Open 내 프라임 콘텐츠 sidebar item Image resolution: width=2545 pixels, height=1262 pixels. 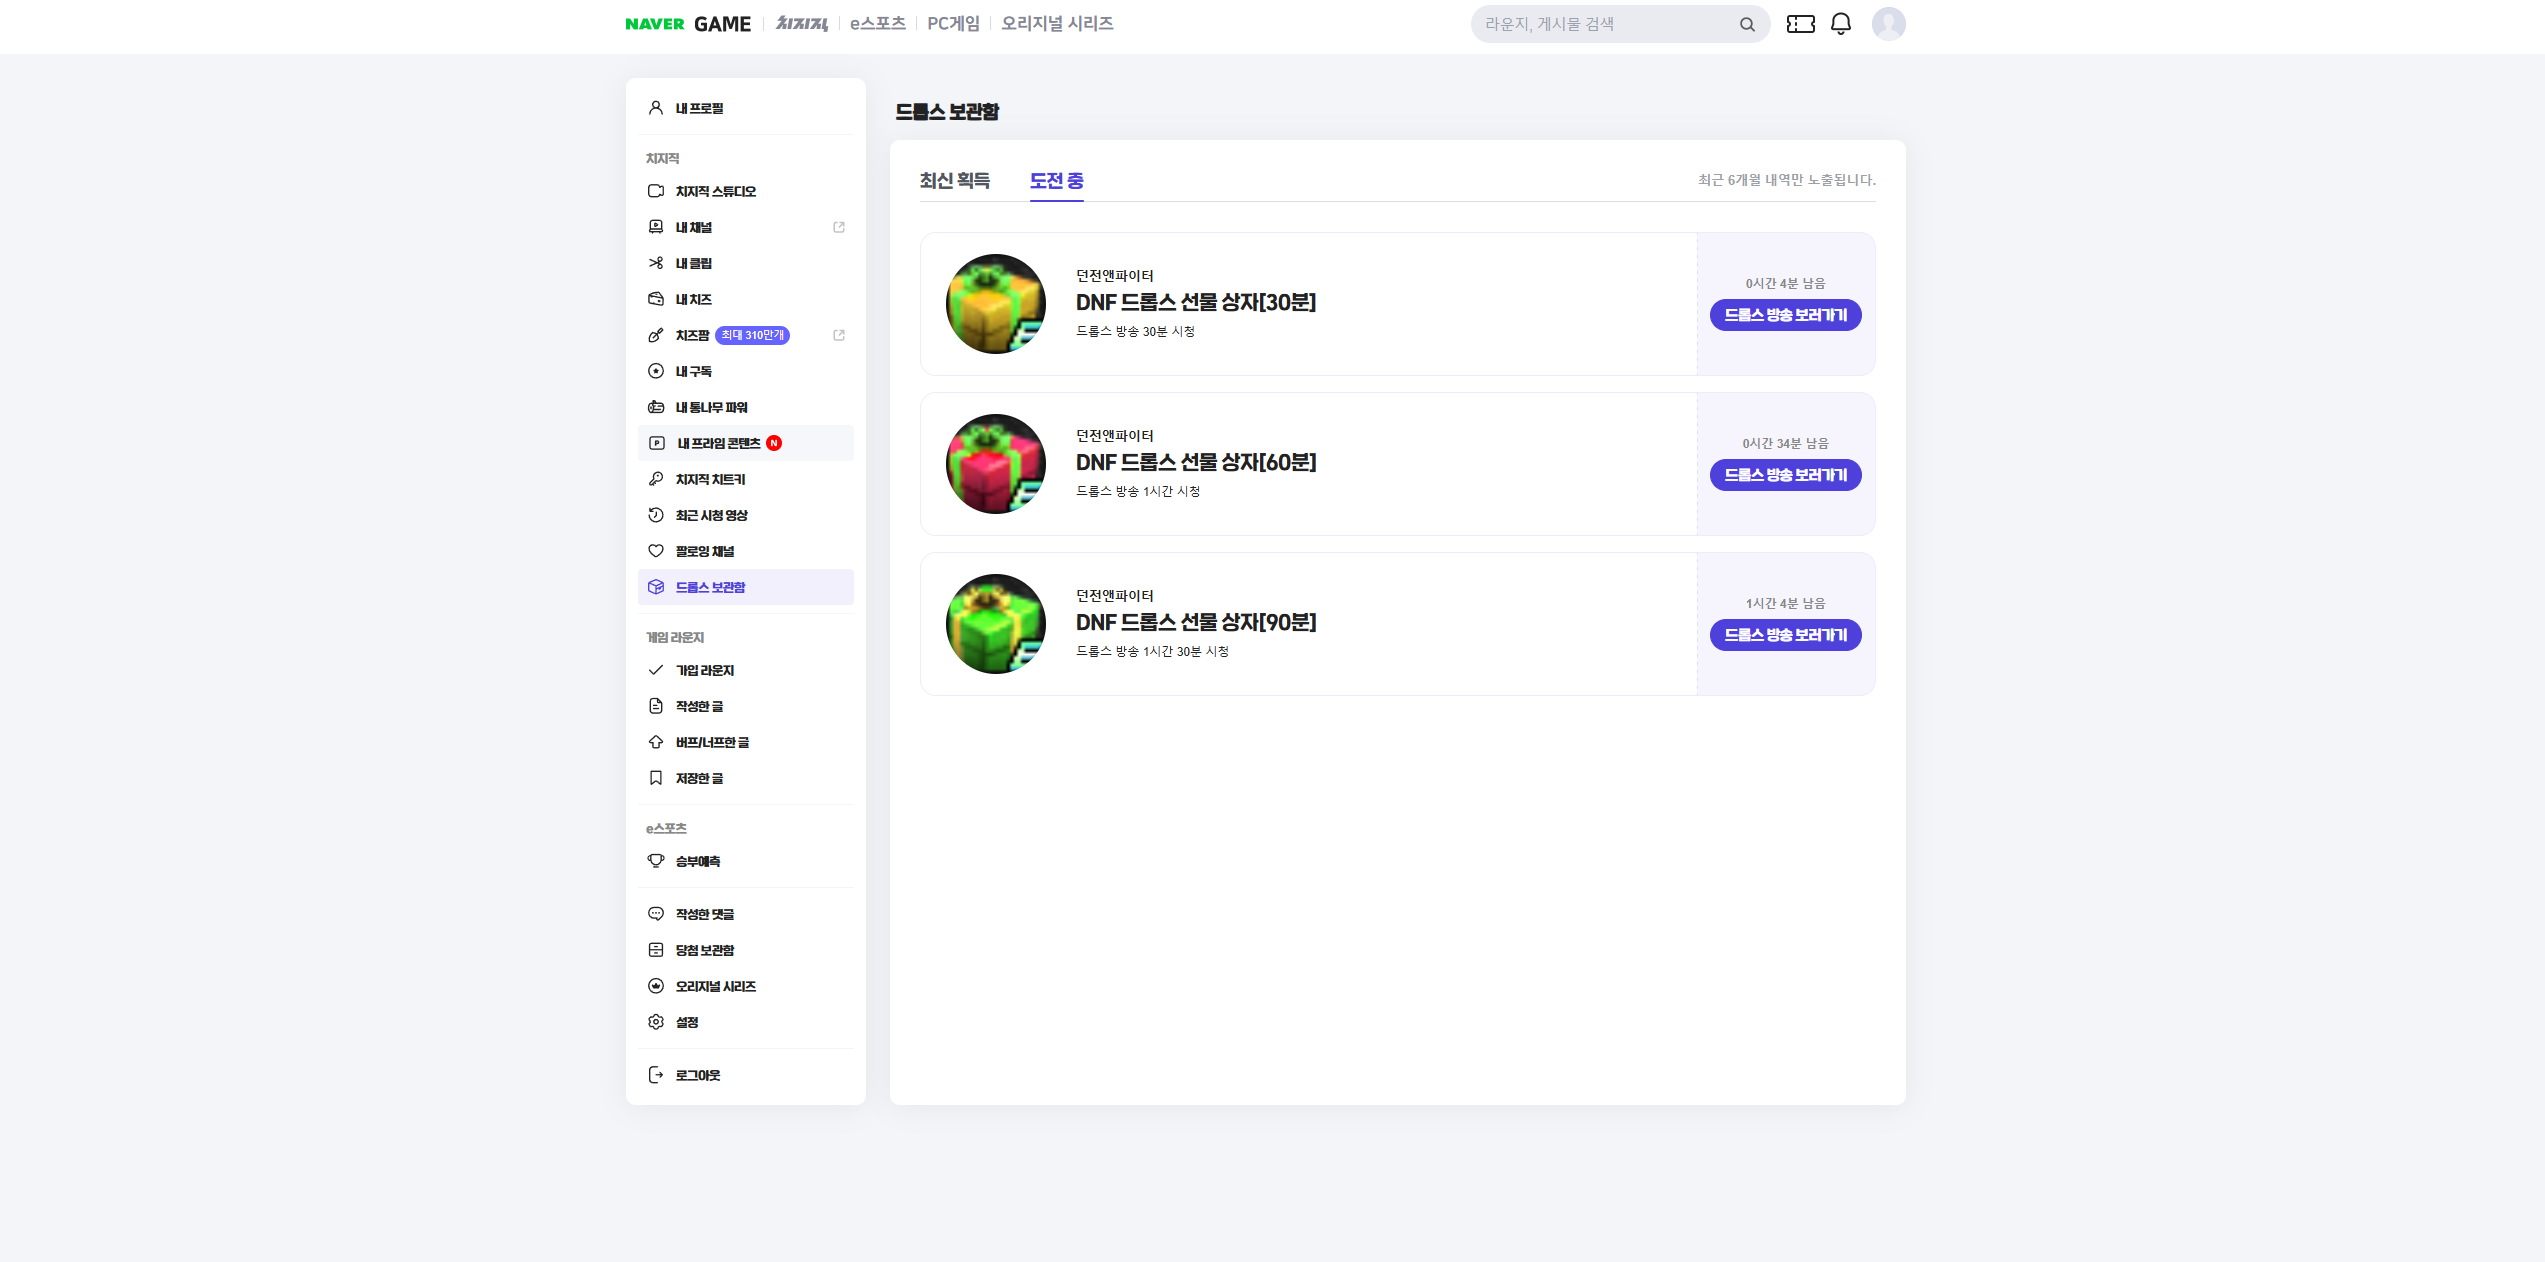click(718, 443)
